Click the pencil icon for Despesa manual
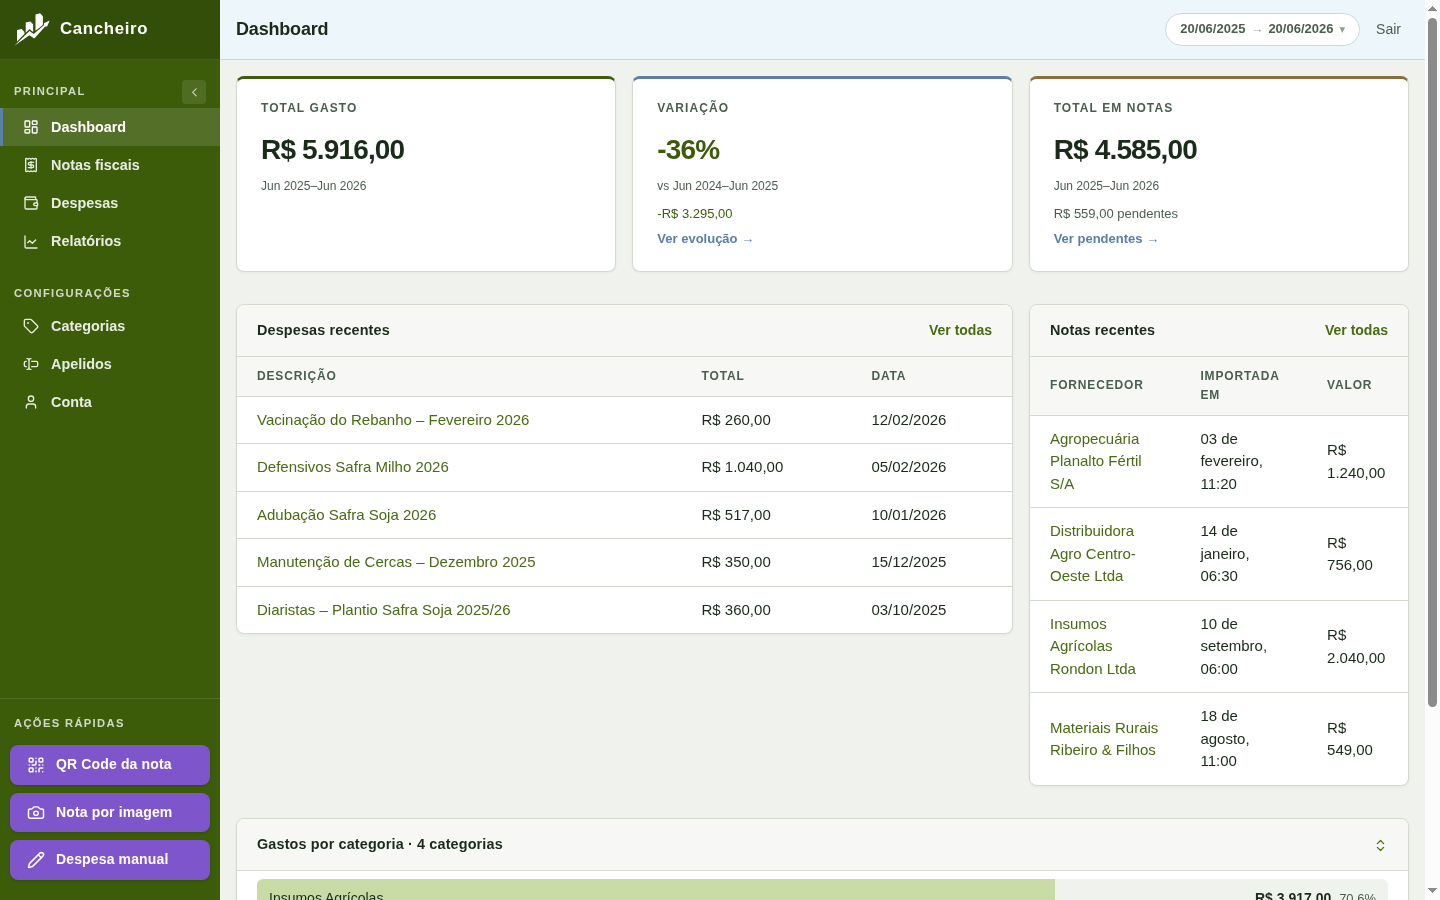Viewport: 1440px width, 900px height. point(36,860)
